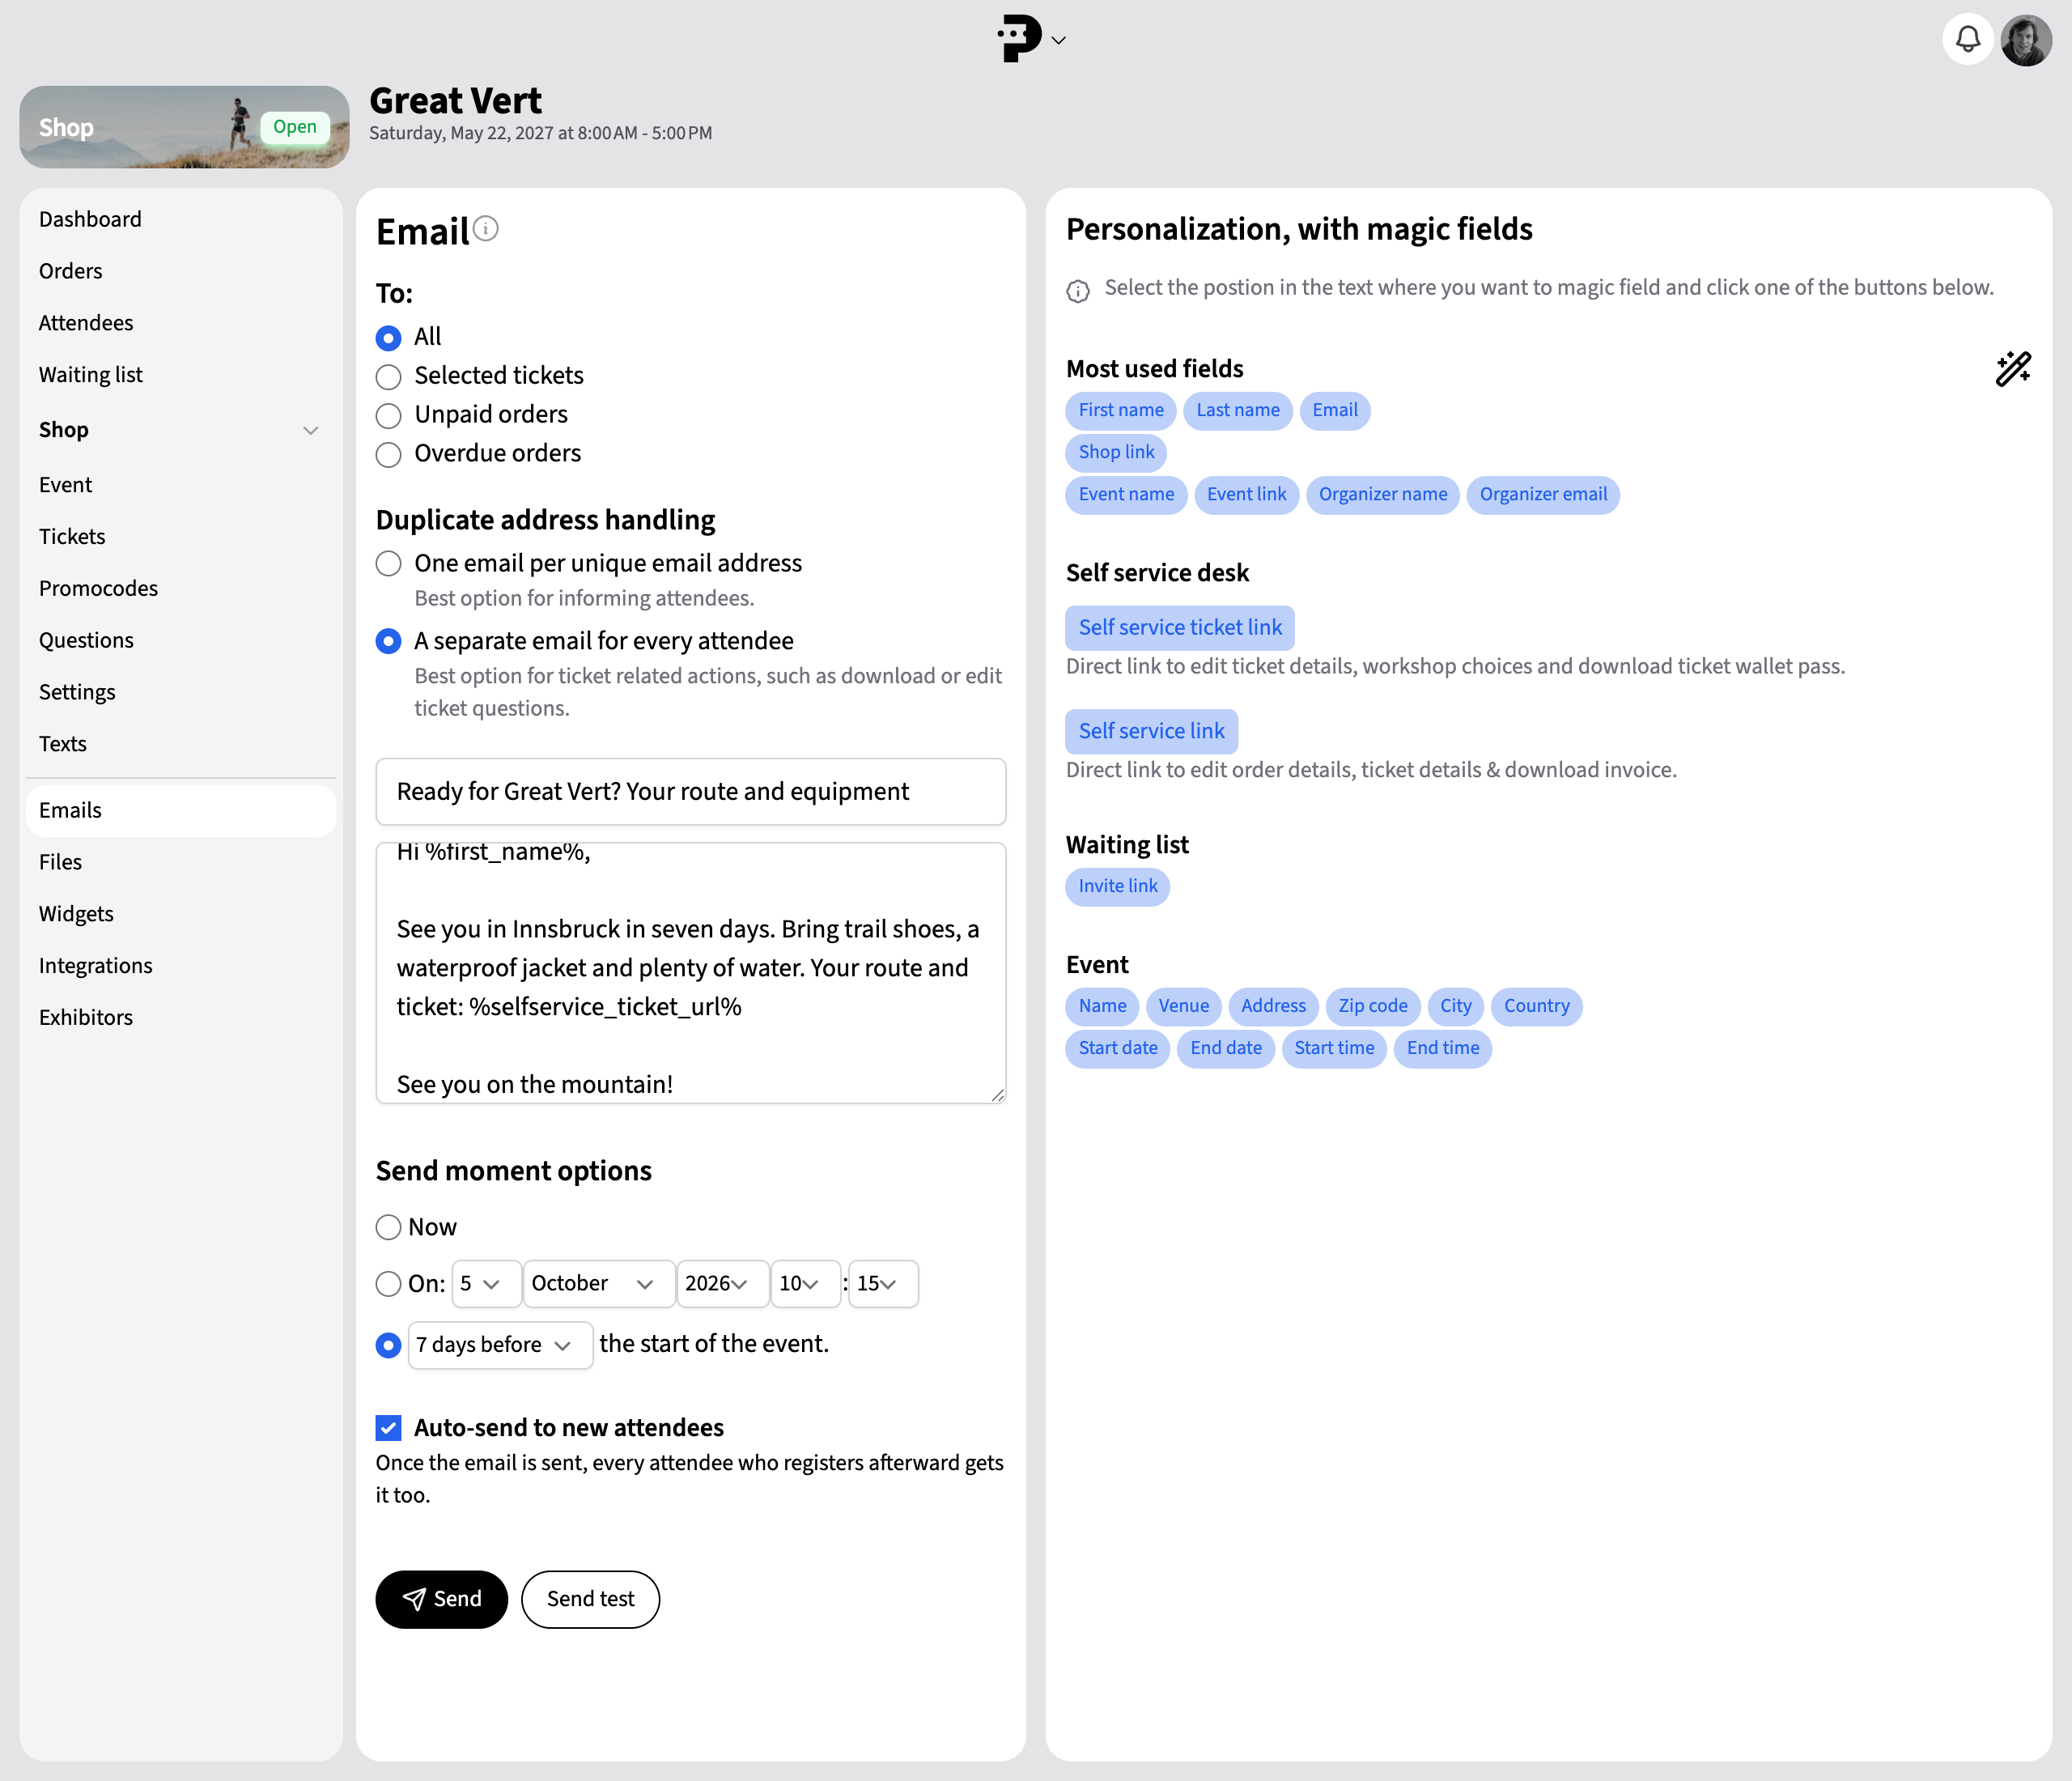Image resolution: width=2072 pixels, height=1781 pixels.
Task: Toggle Auto-send to new attendees checkbox
Action: point(389,1428)
